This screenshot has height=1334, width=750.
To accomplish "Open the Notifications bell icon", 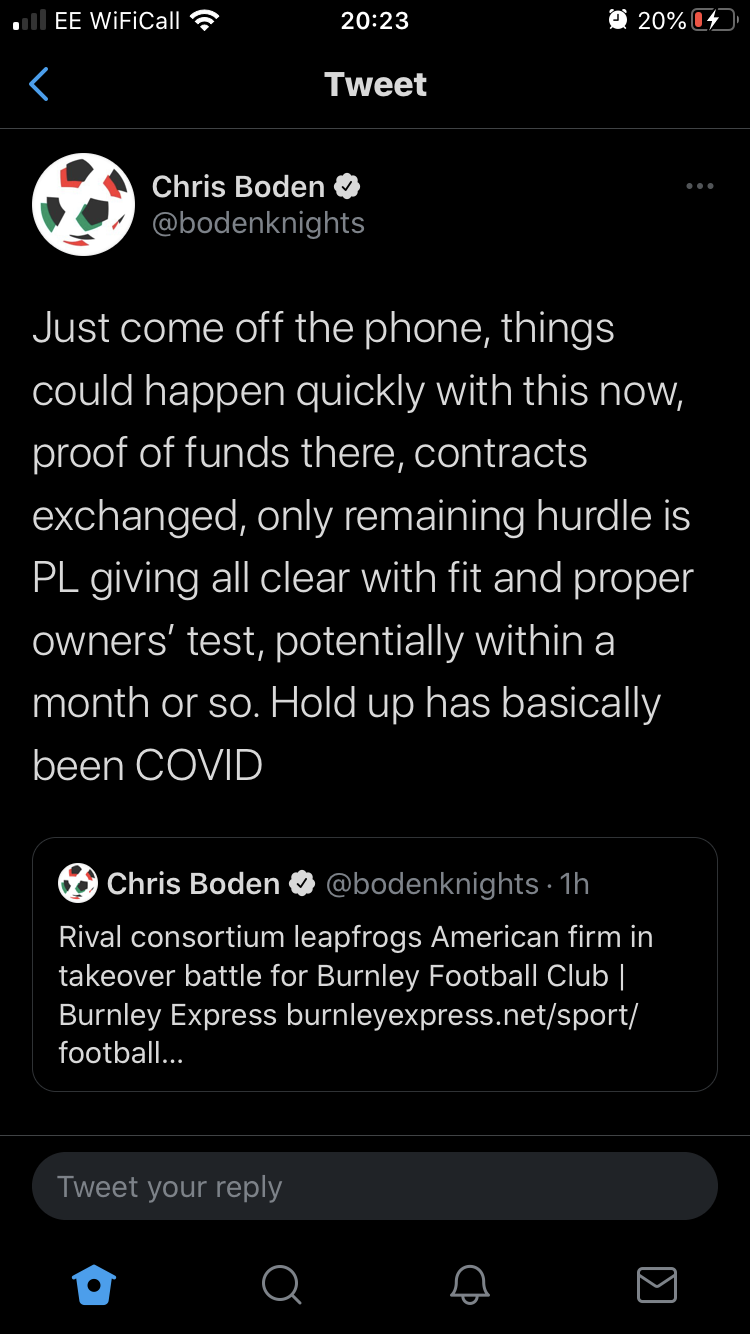I will 469,1284.
